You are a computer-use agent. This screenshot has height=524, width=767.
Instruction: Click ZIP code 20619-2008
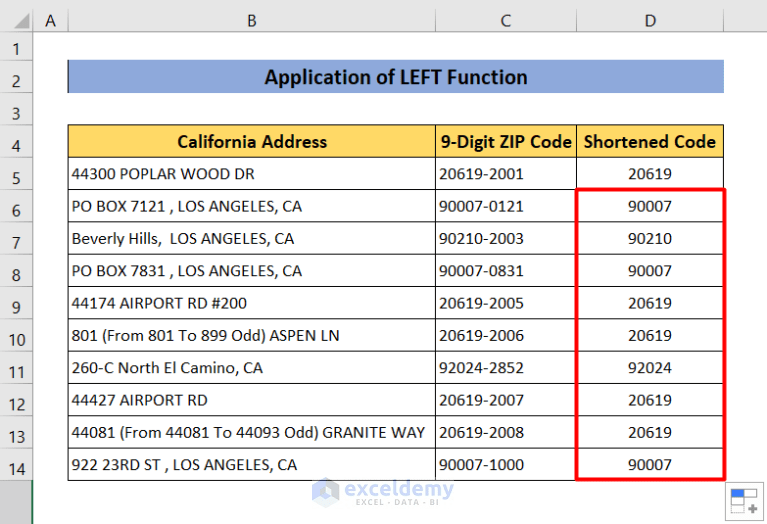coord(506,432)
